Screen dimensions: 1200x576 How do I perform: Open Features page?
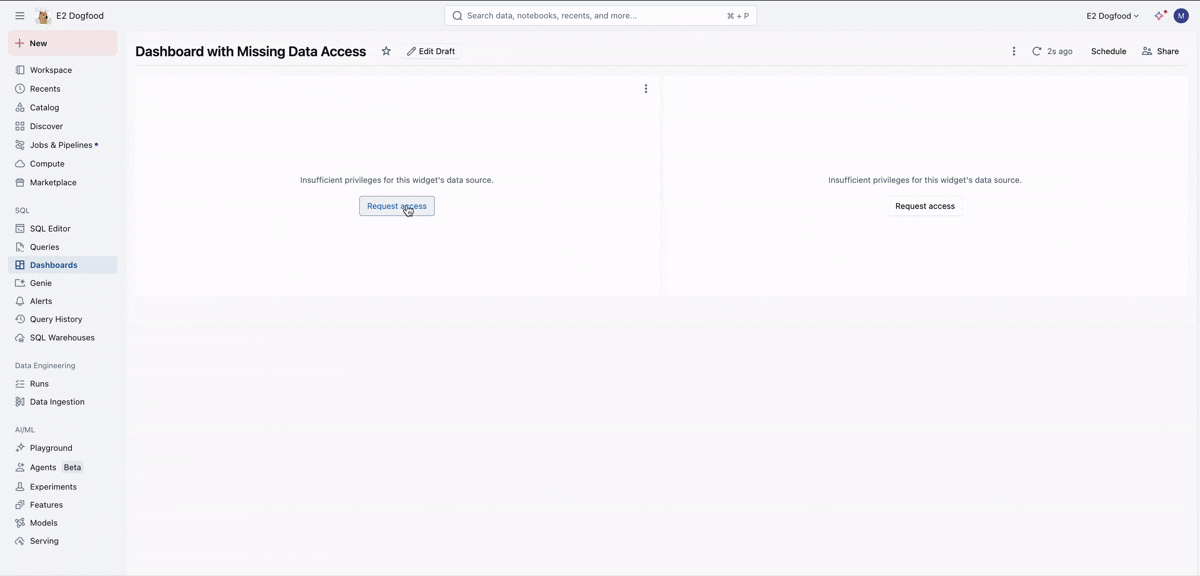coord(62,505)
